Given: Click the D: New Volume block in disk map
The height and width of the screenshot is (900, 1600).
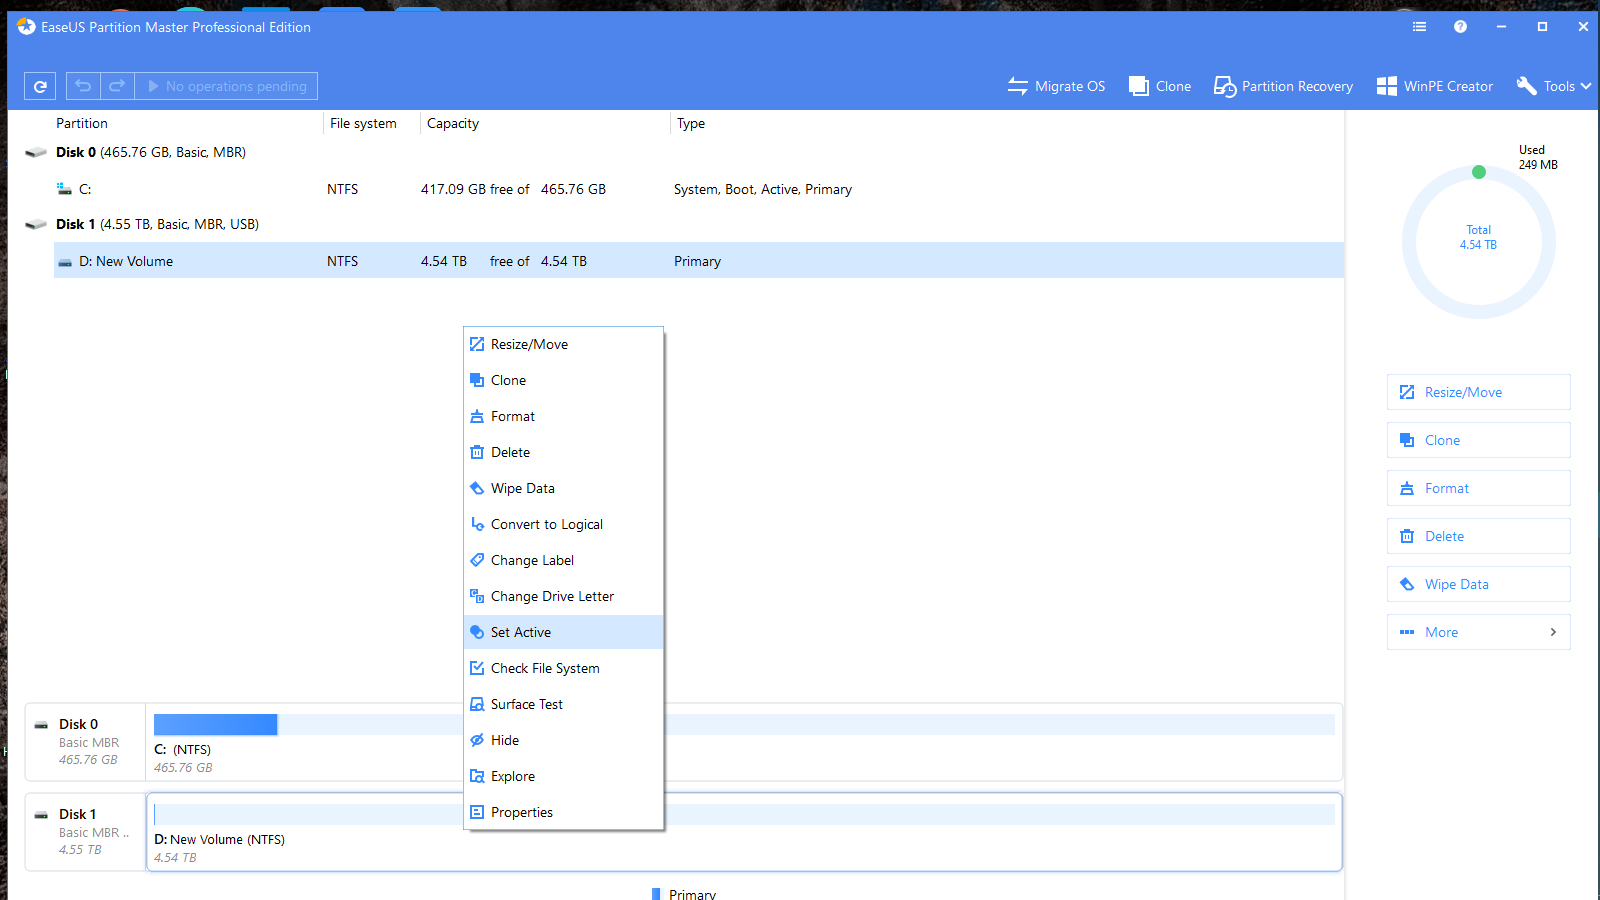Looking at the screenshot, I should [744, 832].
